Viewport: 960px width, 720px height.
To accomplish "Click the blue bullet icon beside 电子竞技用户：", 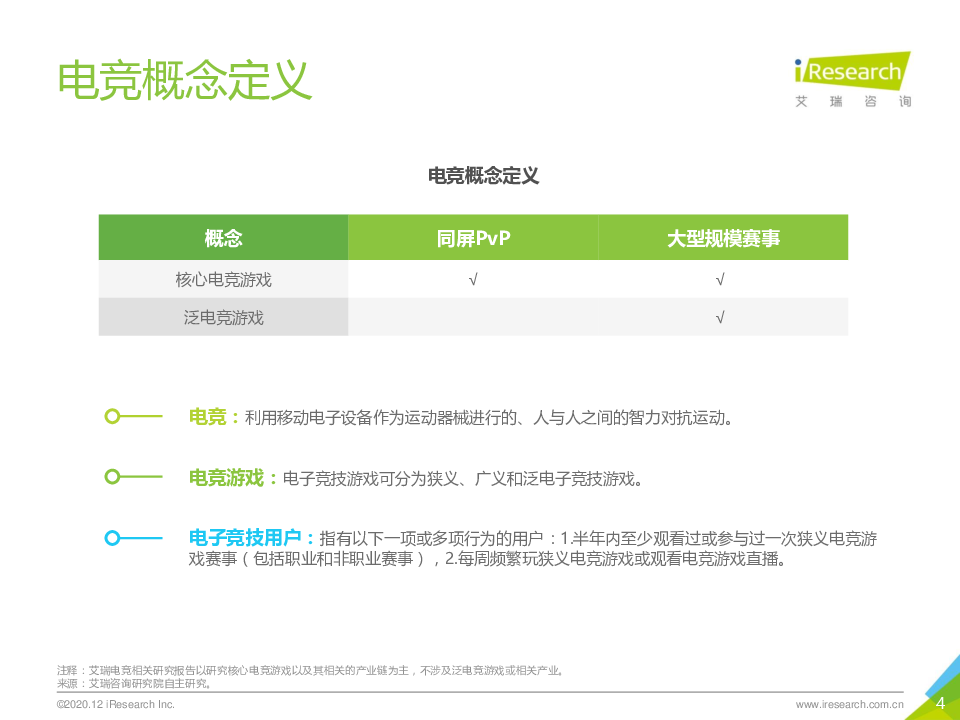I will pyautogui.click(x=113, y=538).
